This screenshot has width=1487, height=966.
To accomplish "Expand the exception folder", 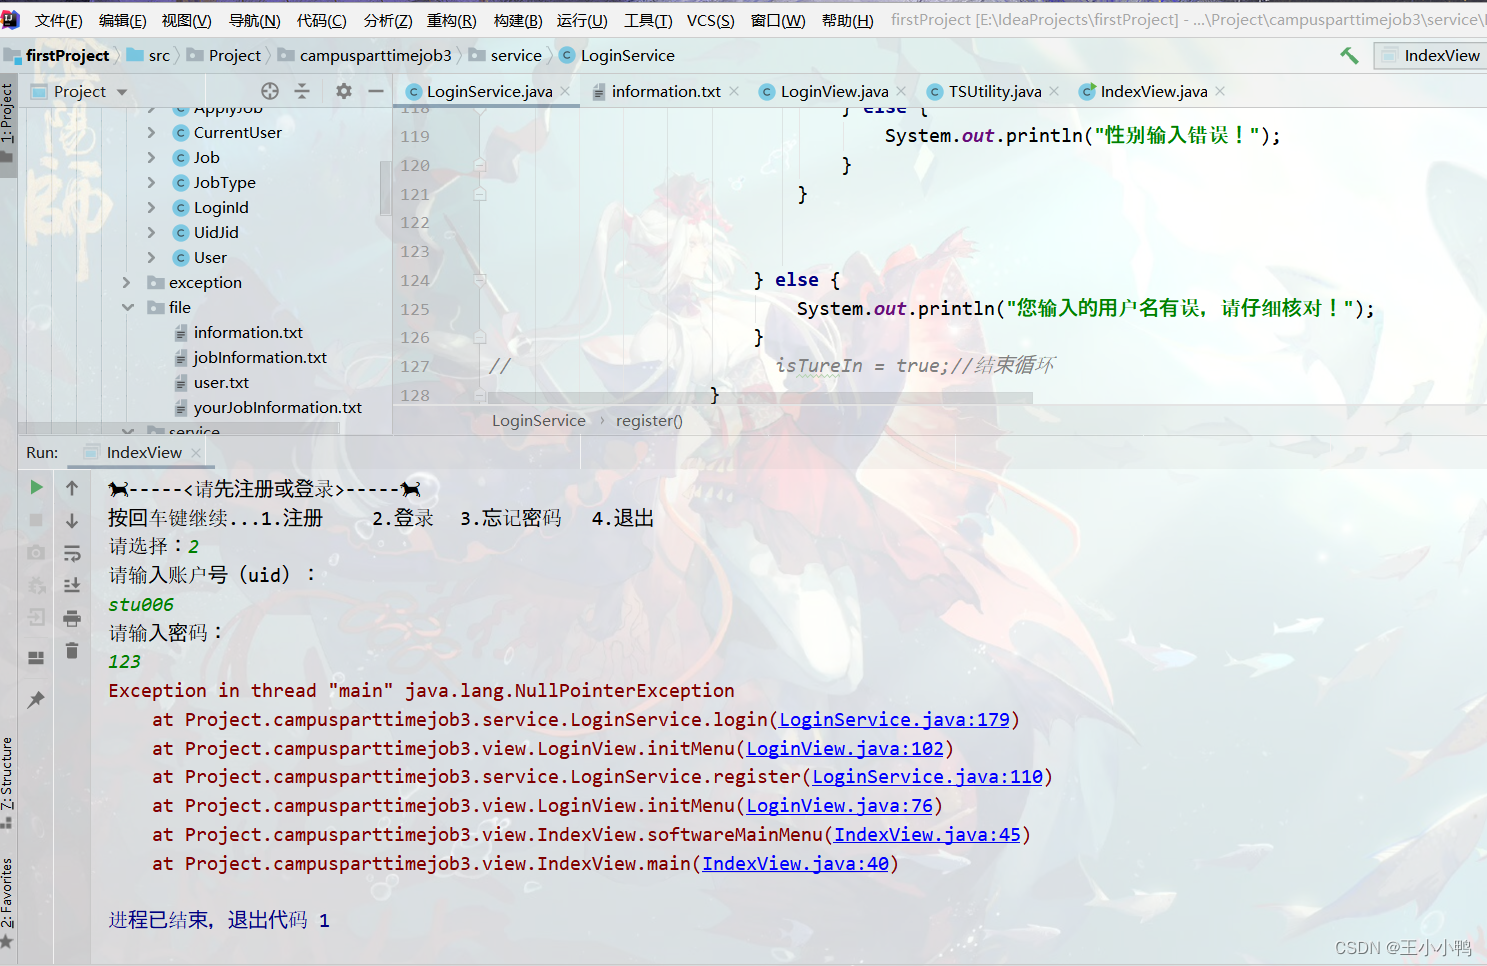I will [x=127, y=282].
